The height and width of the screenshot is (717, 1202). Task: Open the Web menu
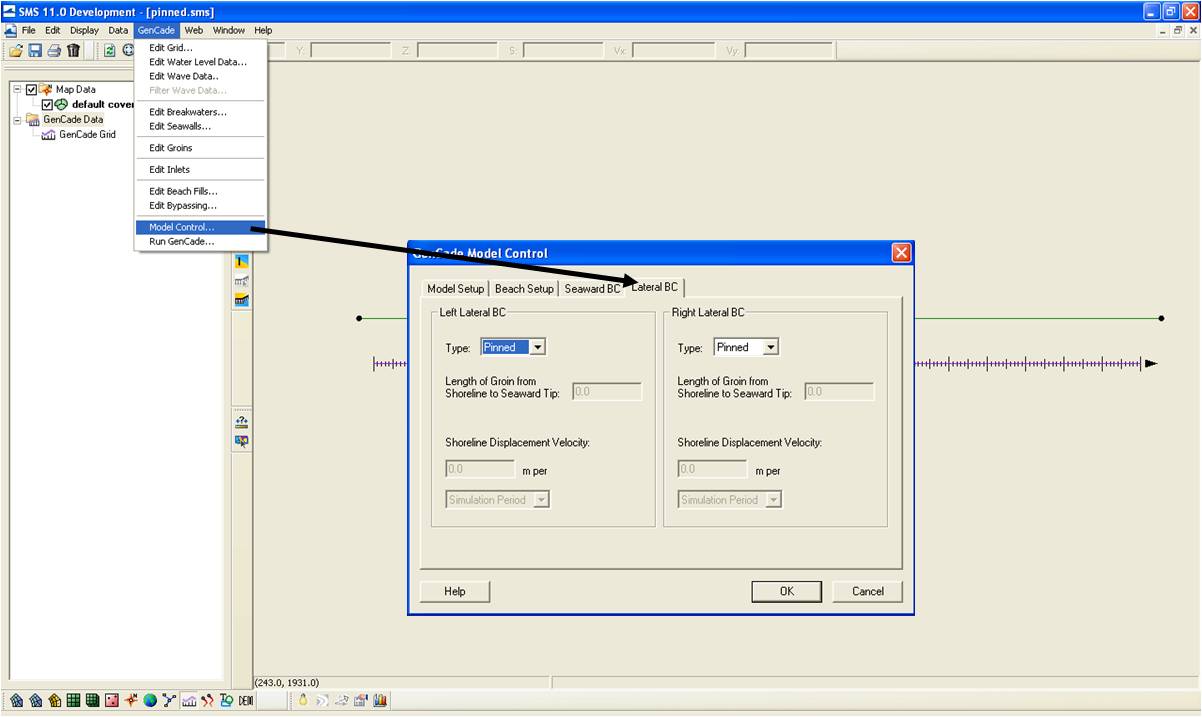pos(193,30)
